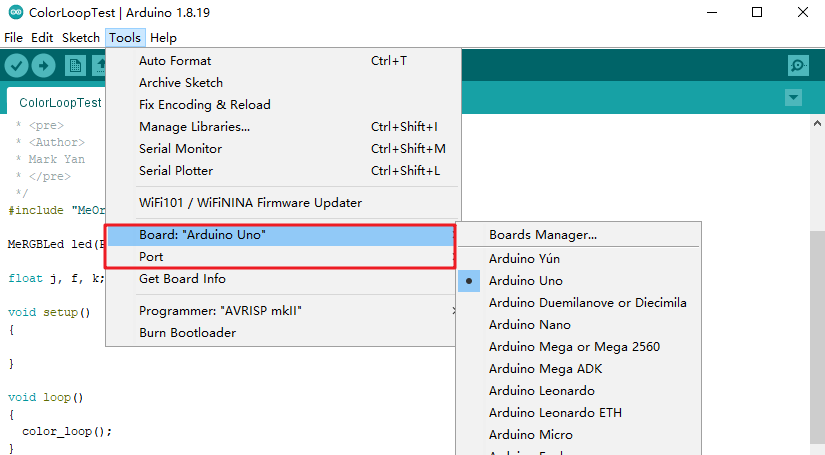This screenshot has width=825, height=455.
Task: Click the editor vertical scrollbar thumb
Action: (x=817, y=337)
